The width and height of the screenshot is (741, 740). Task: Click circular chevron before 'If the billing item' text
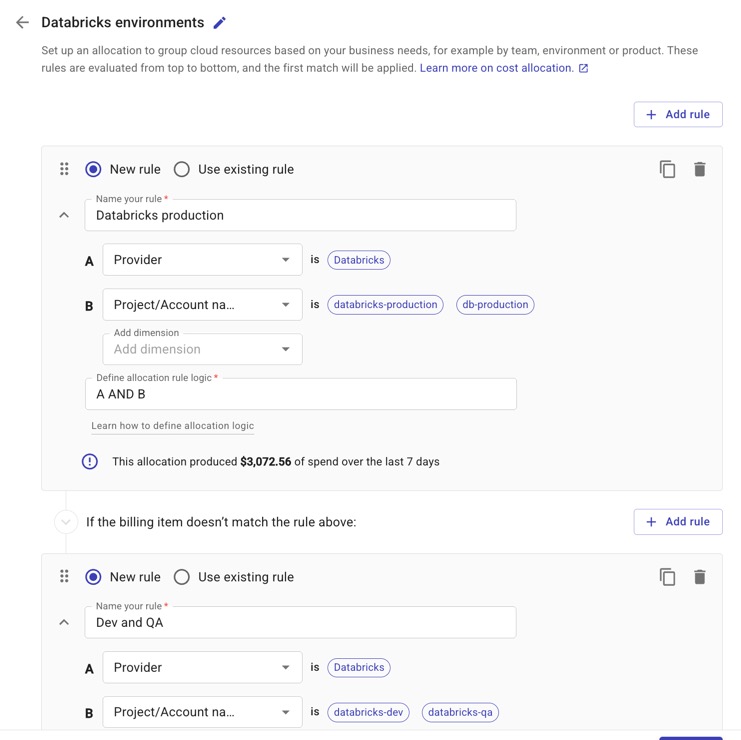(66, 522)
